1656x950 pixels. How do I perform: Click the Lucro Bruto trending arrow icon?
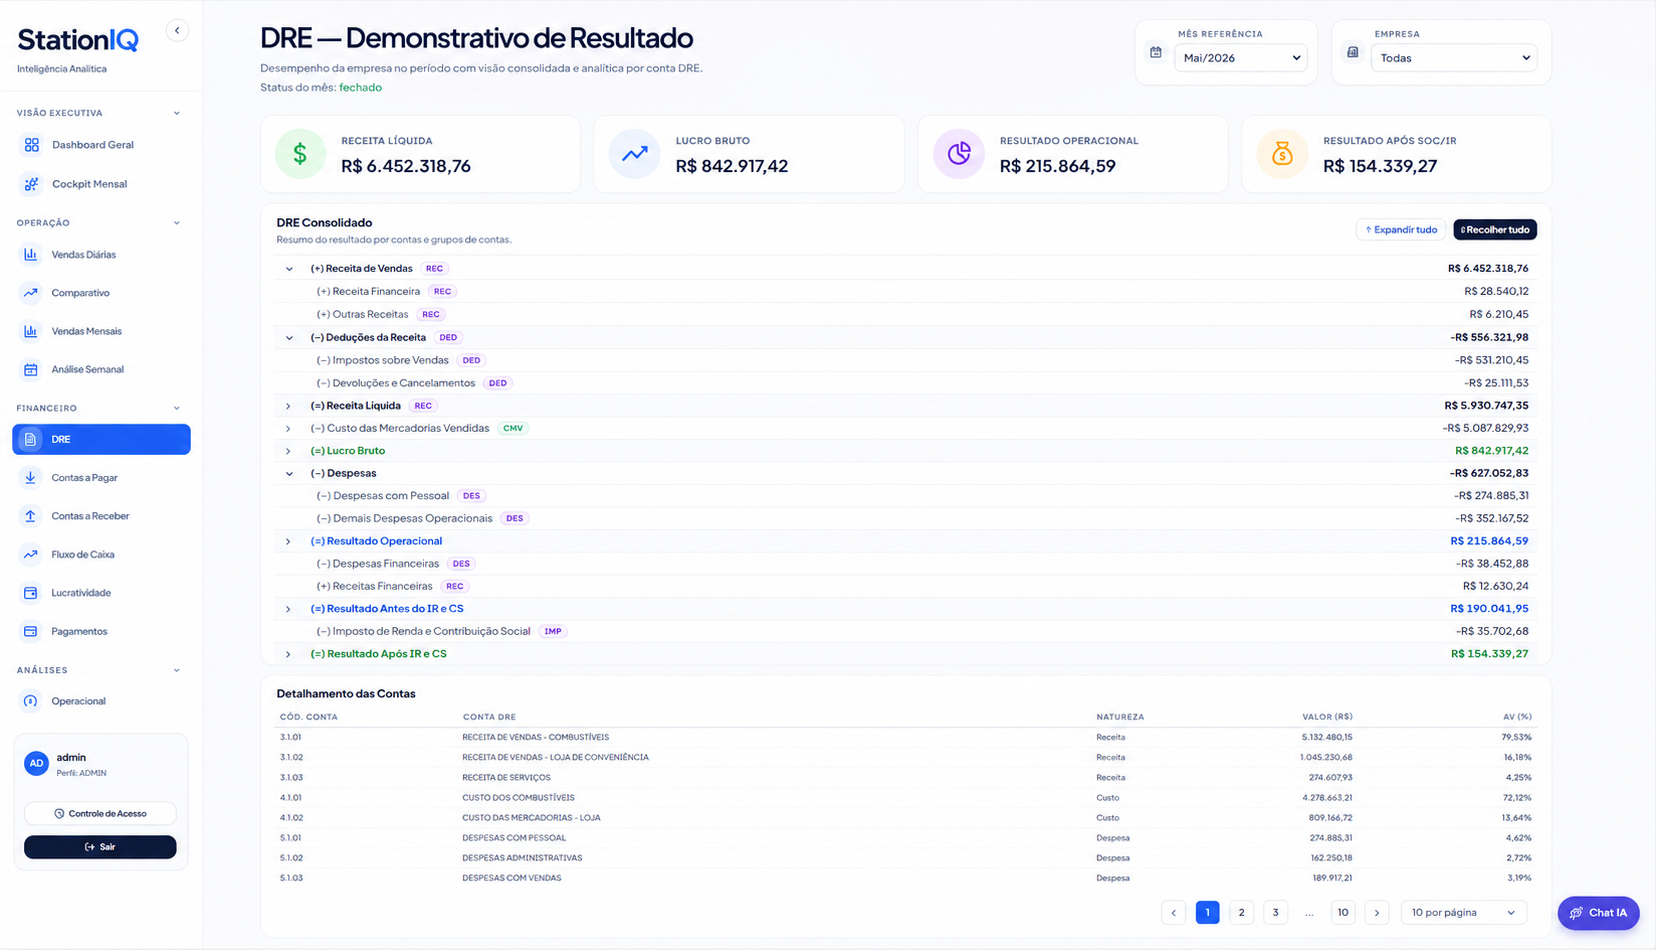click(x=634, y=154)
